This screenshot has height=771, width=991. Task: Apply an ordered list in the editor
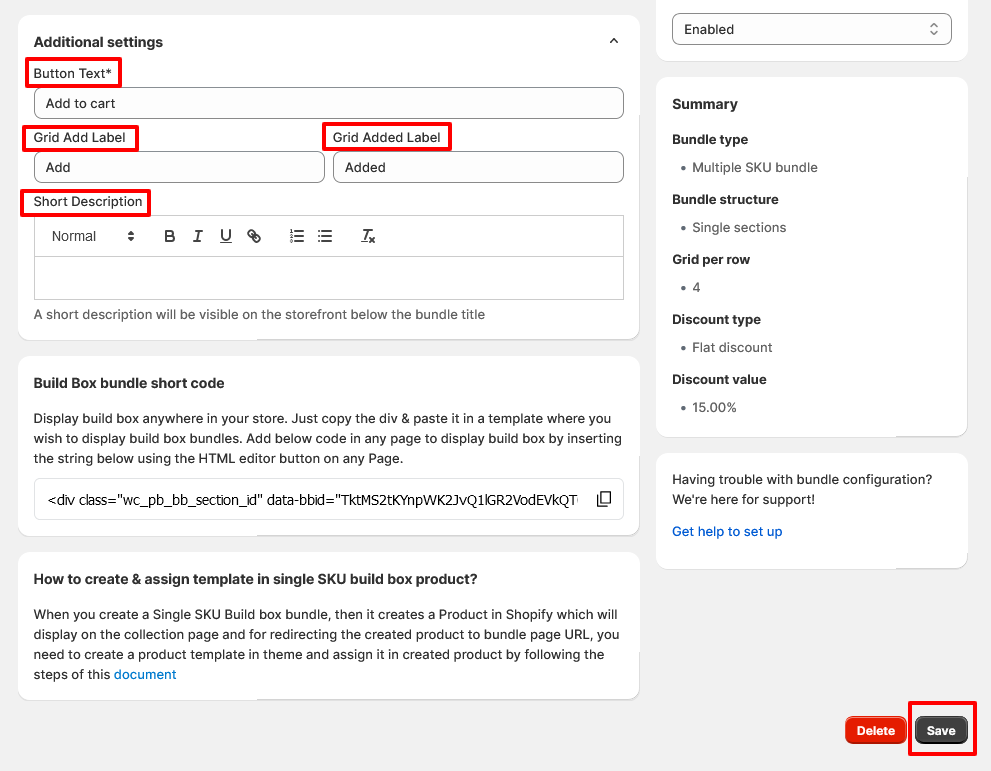point(296,235)
